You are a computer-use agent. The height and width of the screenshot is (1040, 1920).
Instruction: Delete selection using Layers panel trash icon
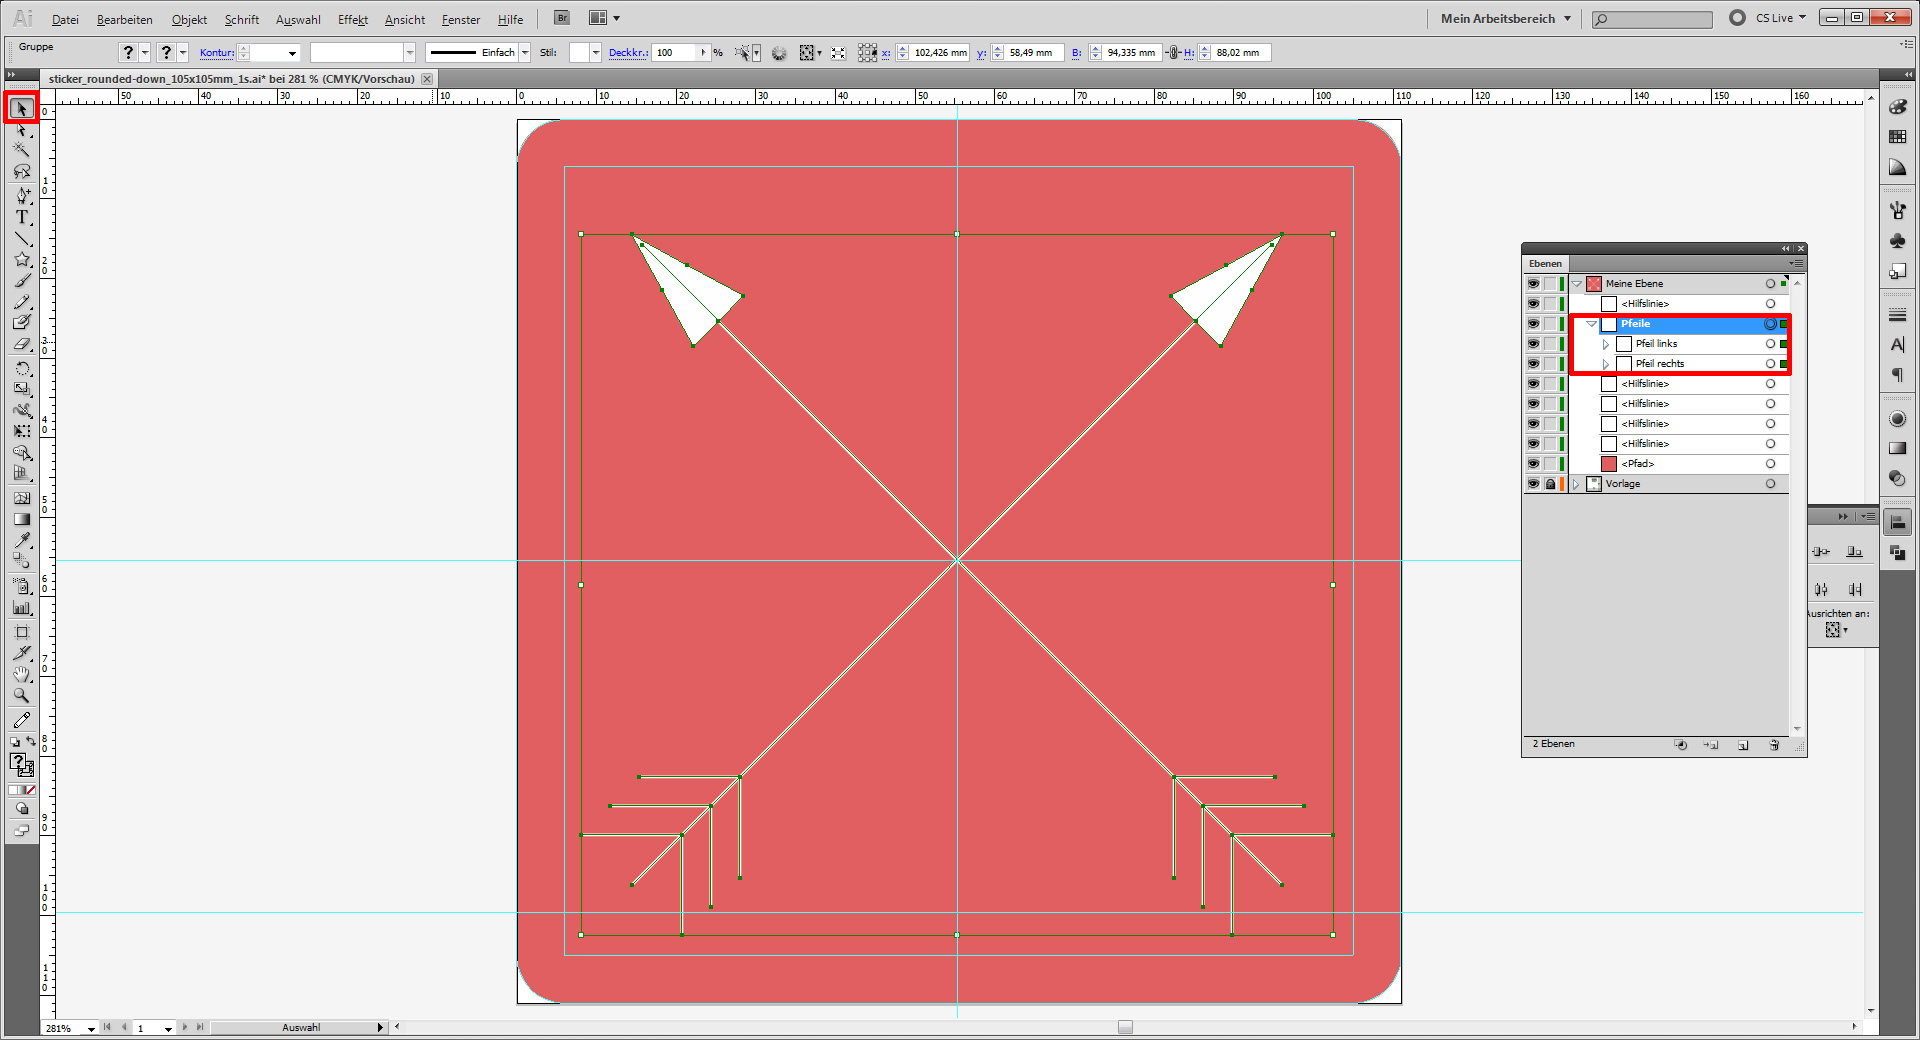point(1774,745)
